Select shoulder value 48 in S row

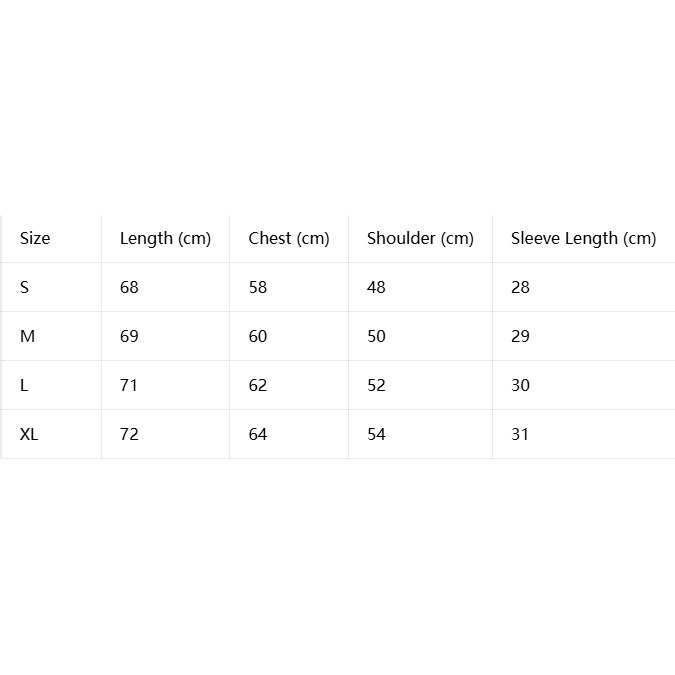click(x=376, y=287)
